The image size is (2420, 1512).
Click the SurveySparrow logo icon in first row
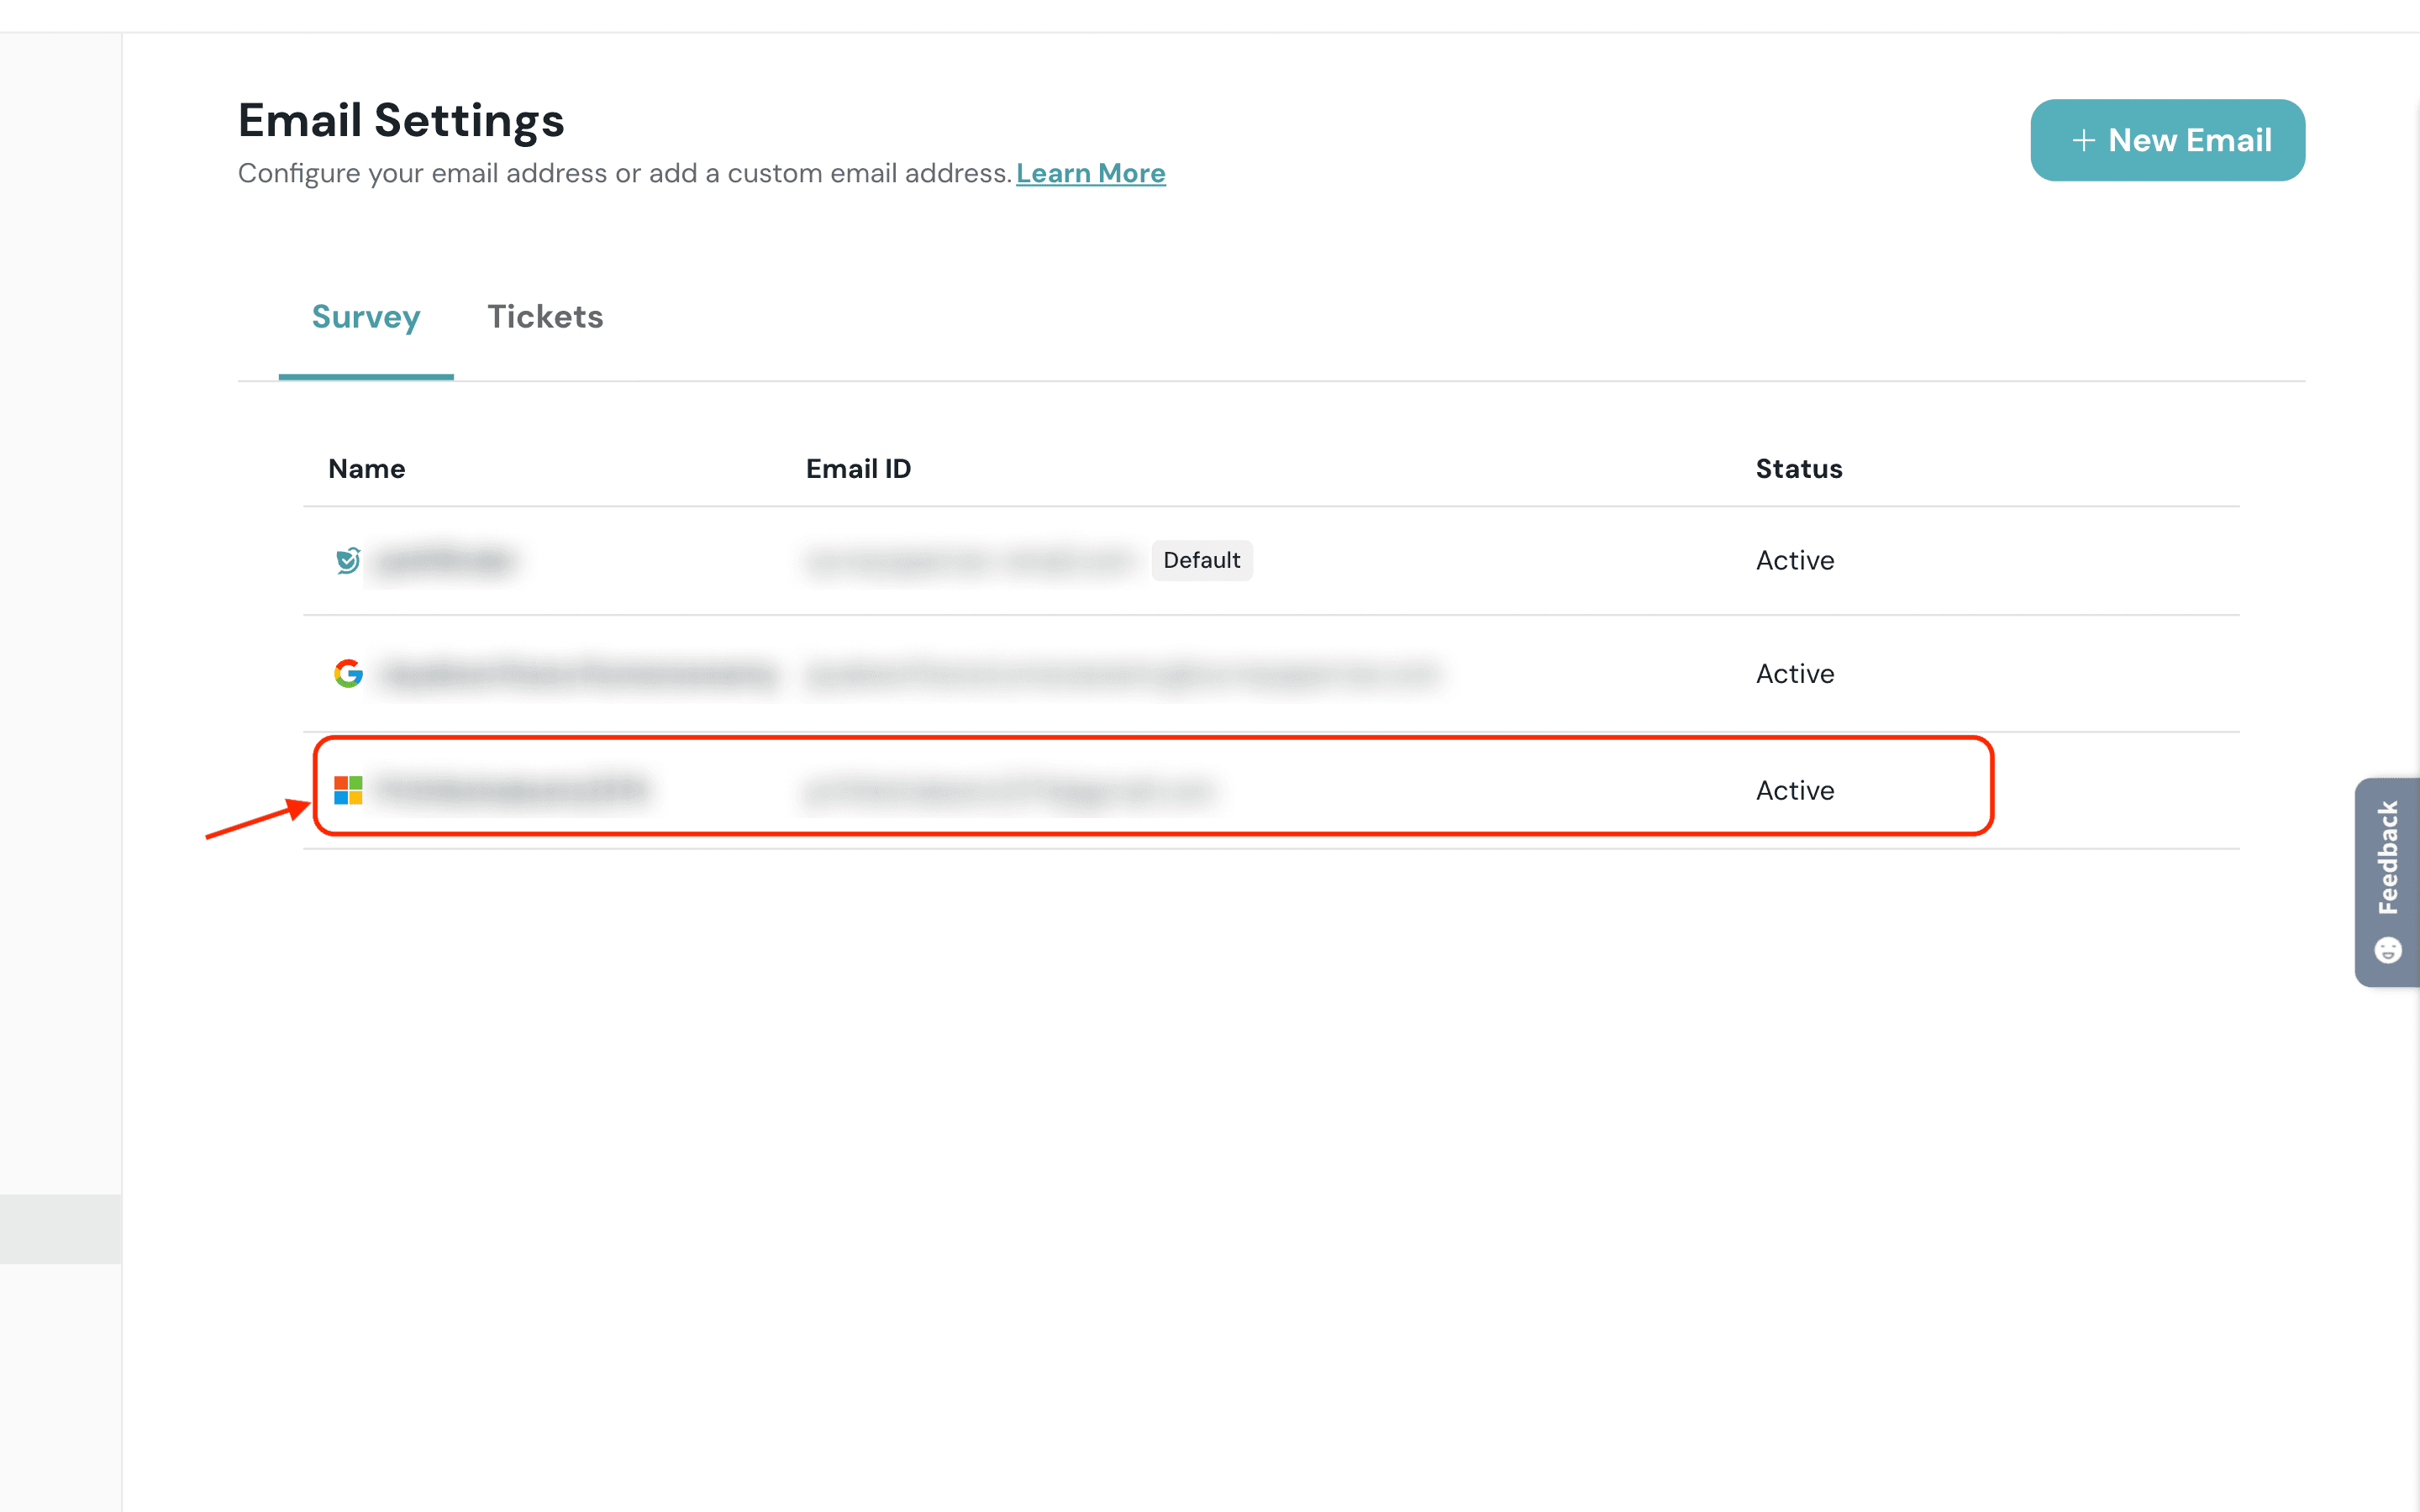coord(347,560)
